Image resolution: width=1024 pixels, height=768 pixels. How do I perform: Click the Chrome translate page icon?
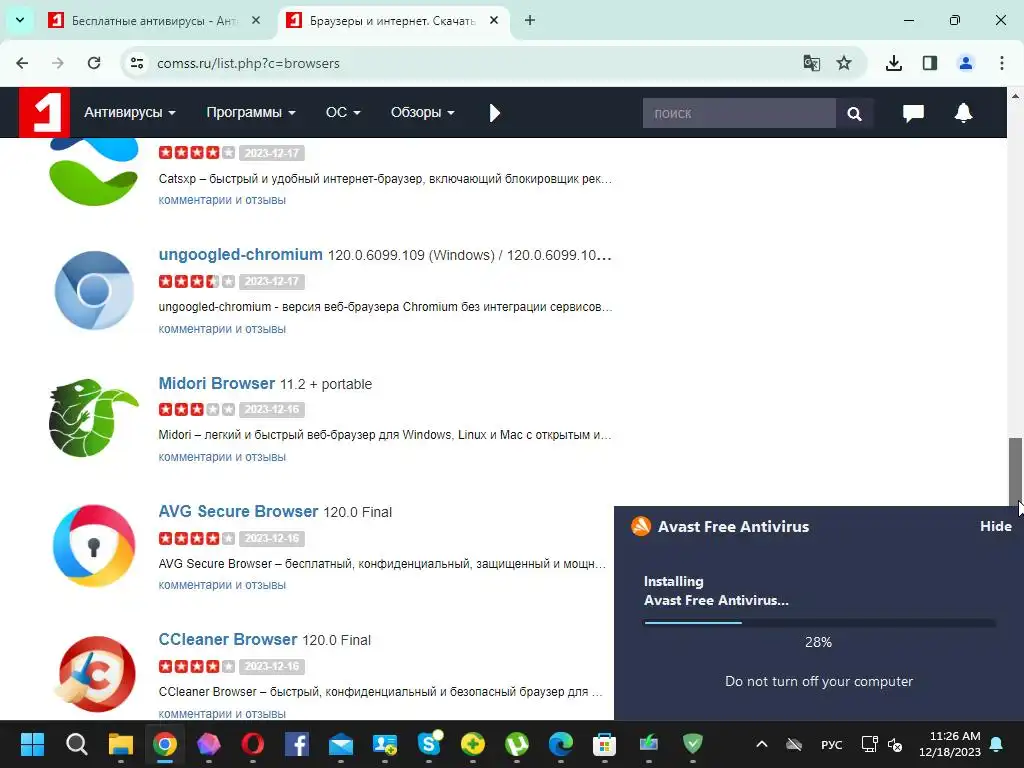pyautogui.click(x=811, y=63)
